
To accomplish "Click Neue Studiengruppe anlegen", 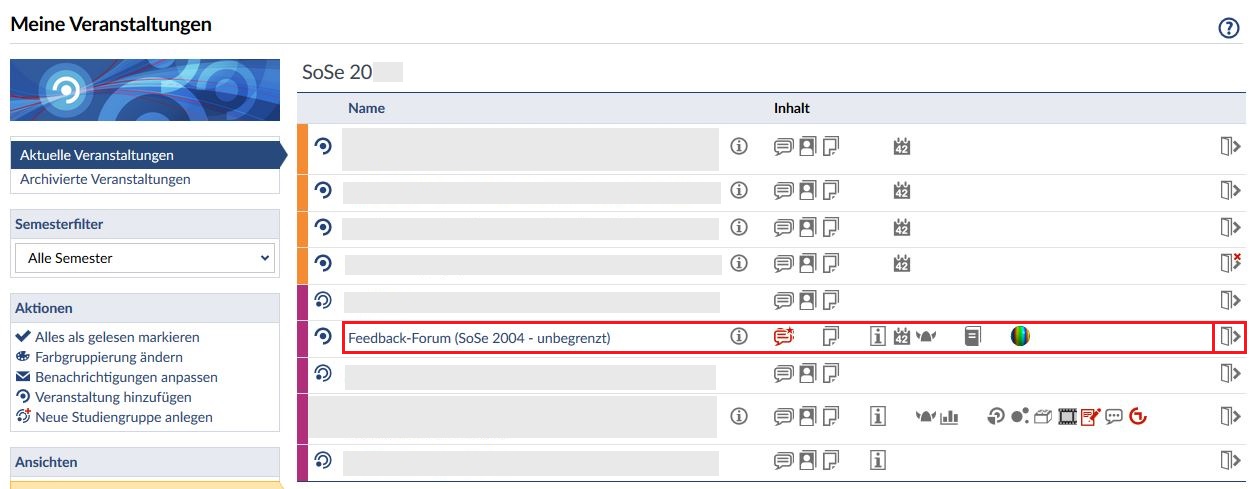I will [x=123, y=417].
